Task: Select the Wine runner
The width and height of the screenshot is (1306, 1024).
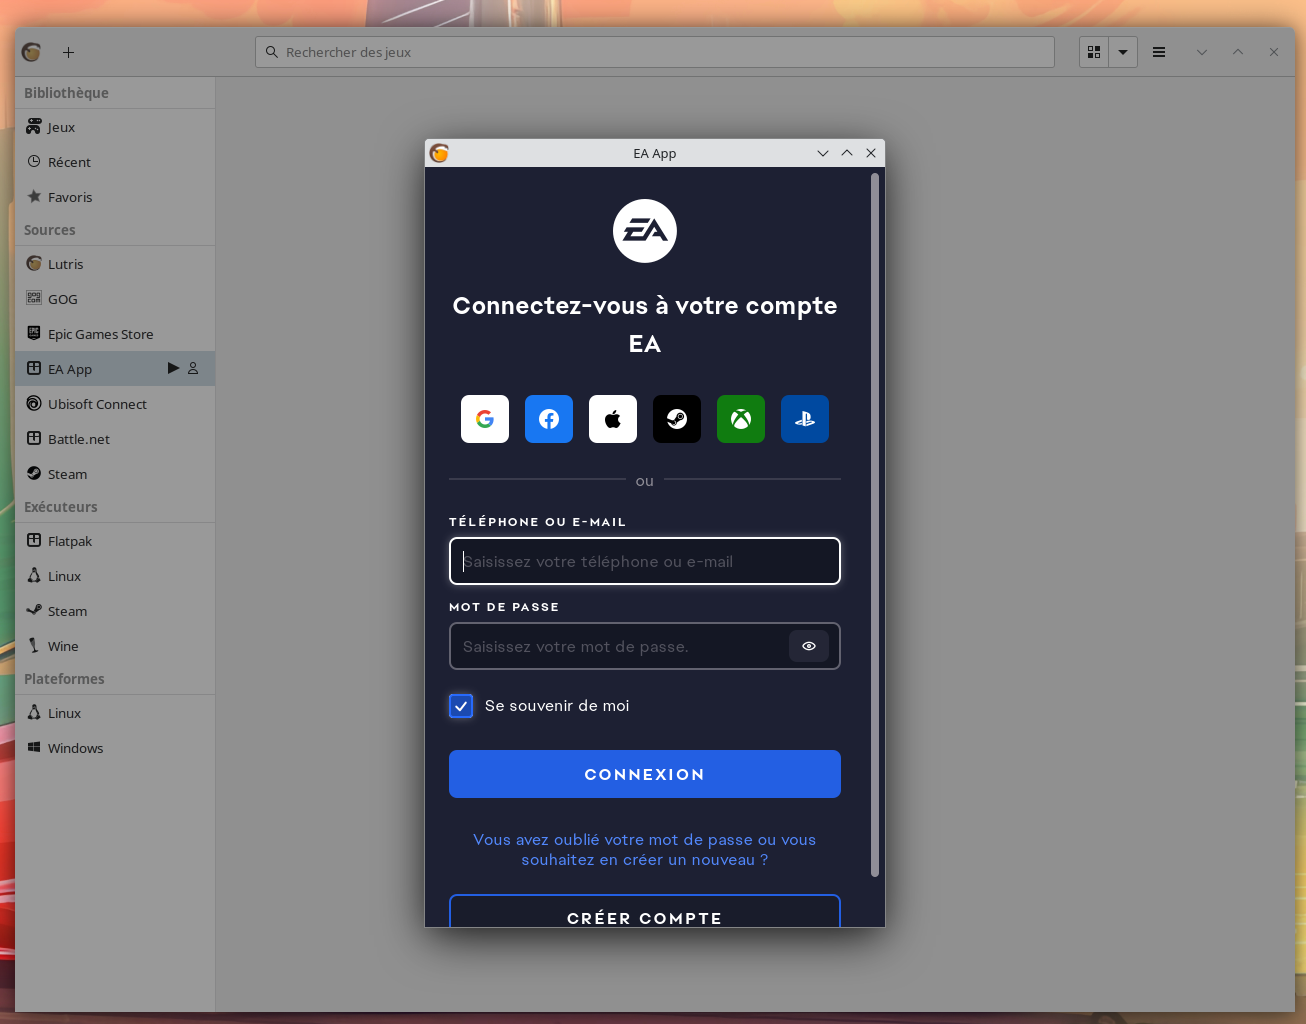Action: [115, 646]
